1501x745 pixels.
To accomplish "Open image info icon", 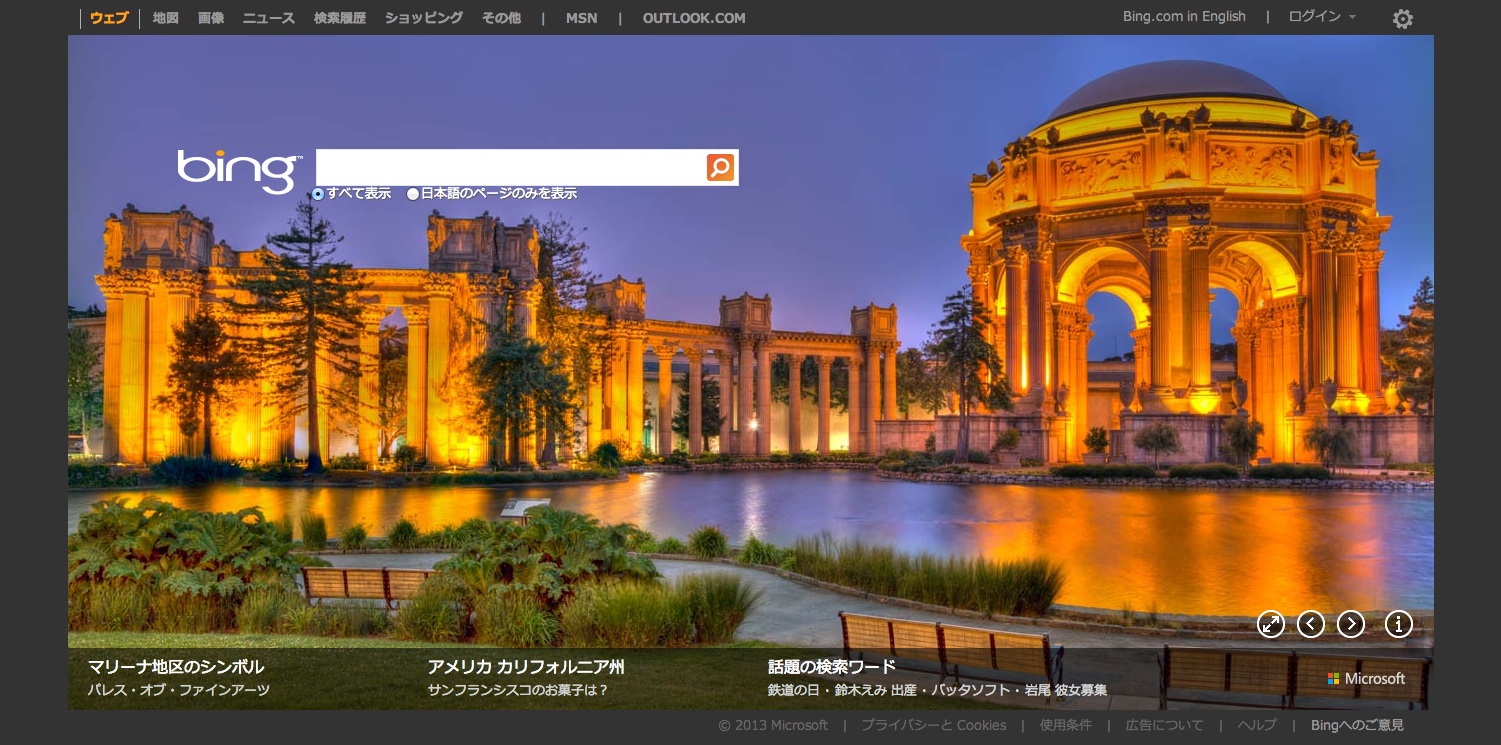I will tap(1398, 624).
